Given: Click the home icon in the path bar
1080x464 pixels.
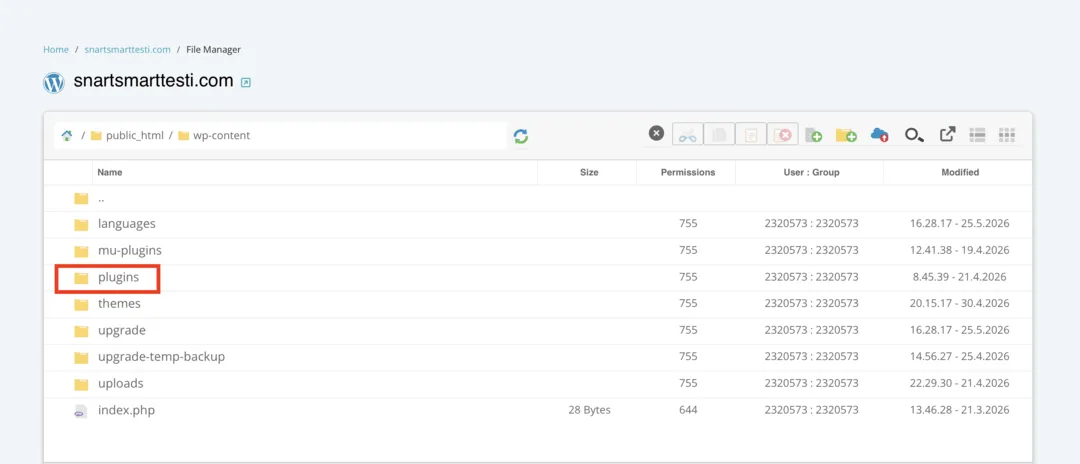Looking at the screenshot, I should tap(67, 136).
